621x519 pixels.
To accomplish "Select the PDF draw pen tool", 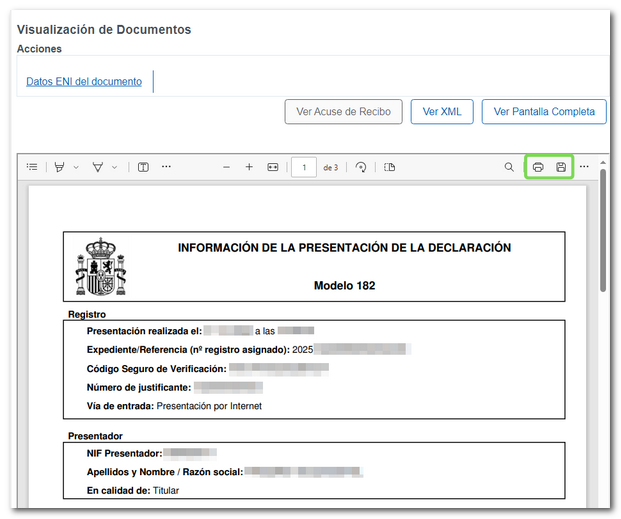I will click(x=98, y=167).
